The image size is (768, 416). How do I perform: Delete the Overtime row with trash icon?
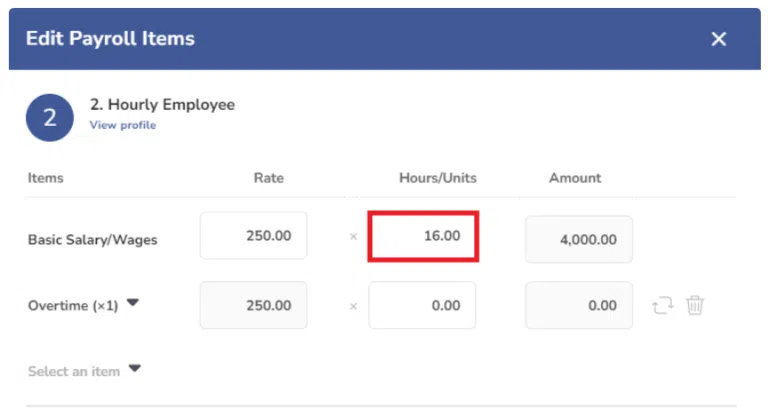coord(695,305)
